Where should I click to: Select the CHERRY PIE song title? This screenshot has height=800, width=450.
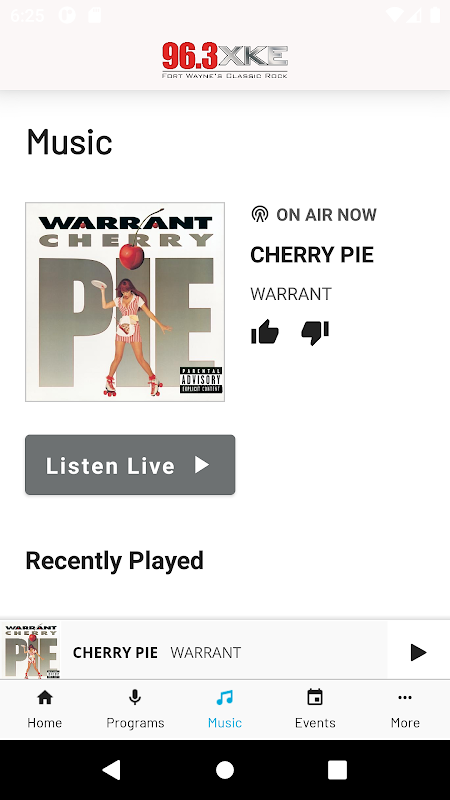pos(312,255)
